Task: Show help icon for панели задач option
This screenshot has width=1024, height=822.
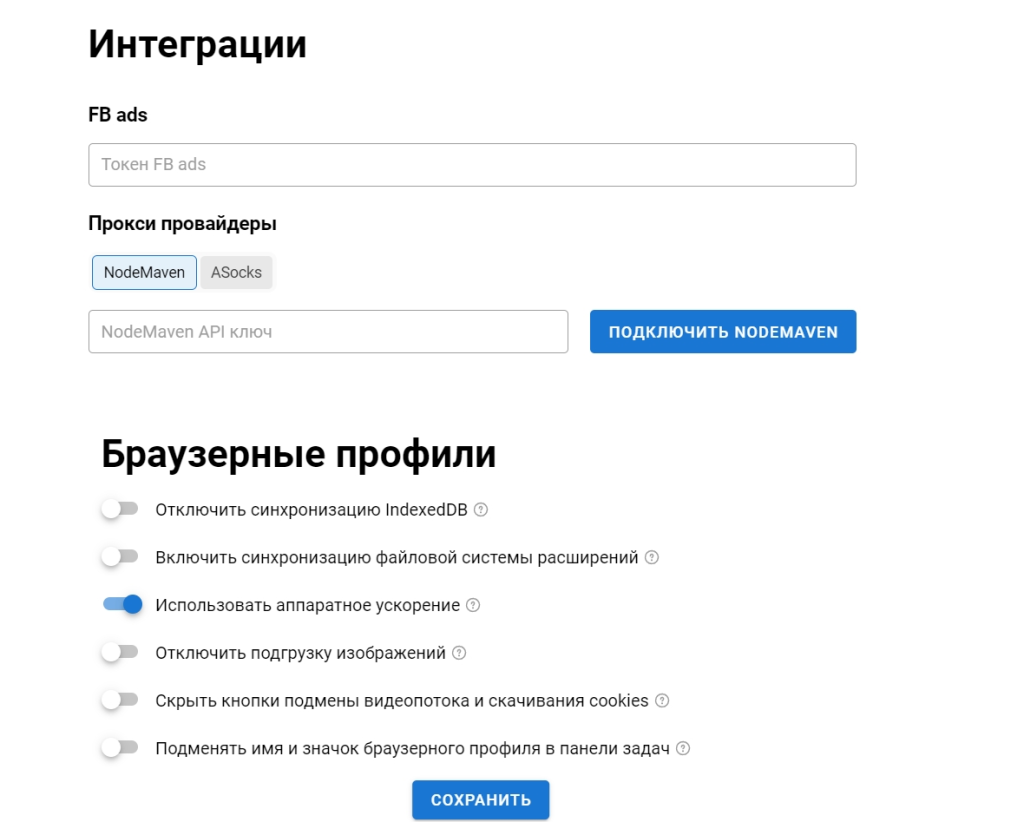Action: point(683,748)
